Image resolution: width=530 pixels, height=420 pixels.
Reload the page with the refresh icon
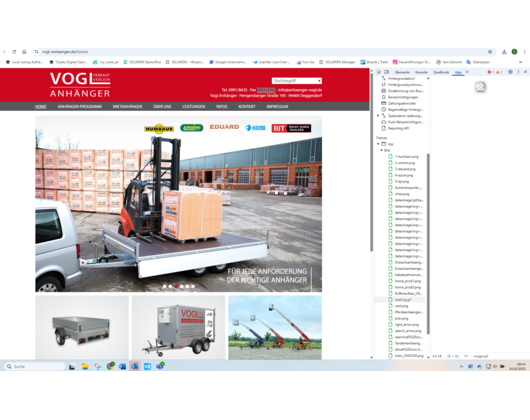(x=14, y=52)
